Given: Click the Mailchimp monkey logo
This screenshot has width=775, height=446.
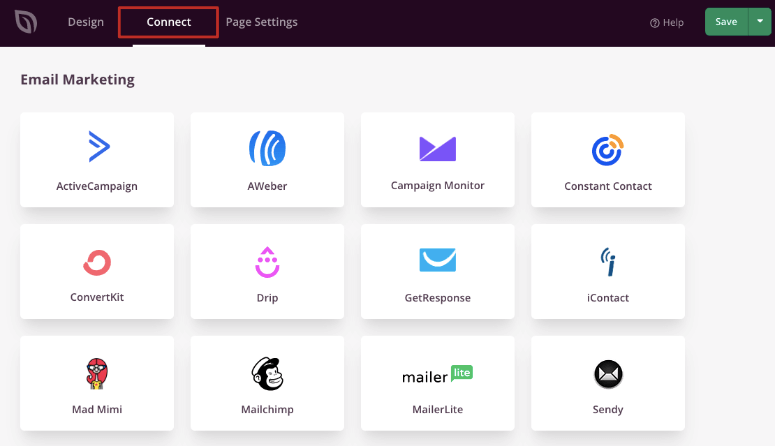Looking at the screenshot, I should (267, 374).
